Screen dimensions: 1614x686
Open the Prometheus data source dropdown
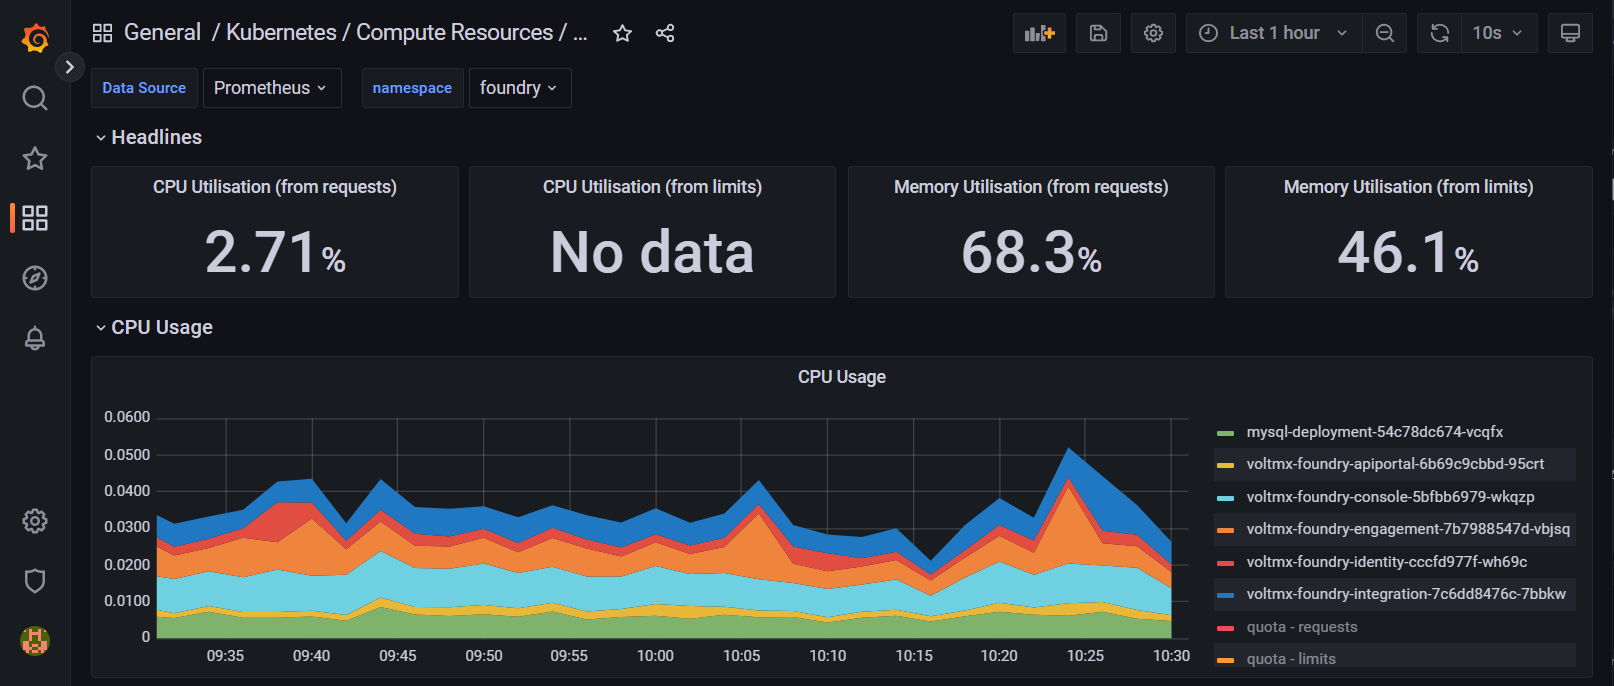271,88
